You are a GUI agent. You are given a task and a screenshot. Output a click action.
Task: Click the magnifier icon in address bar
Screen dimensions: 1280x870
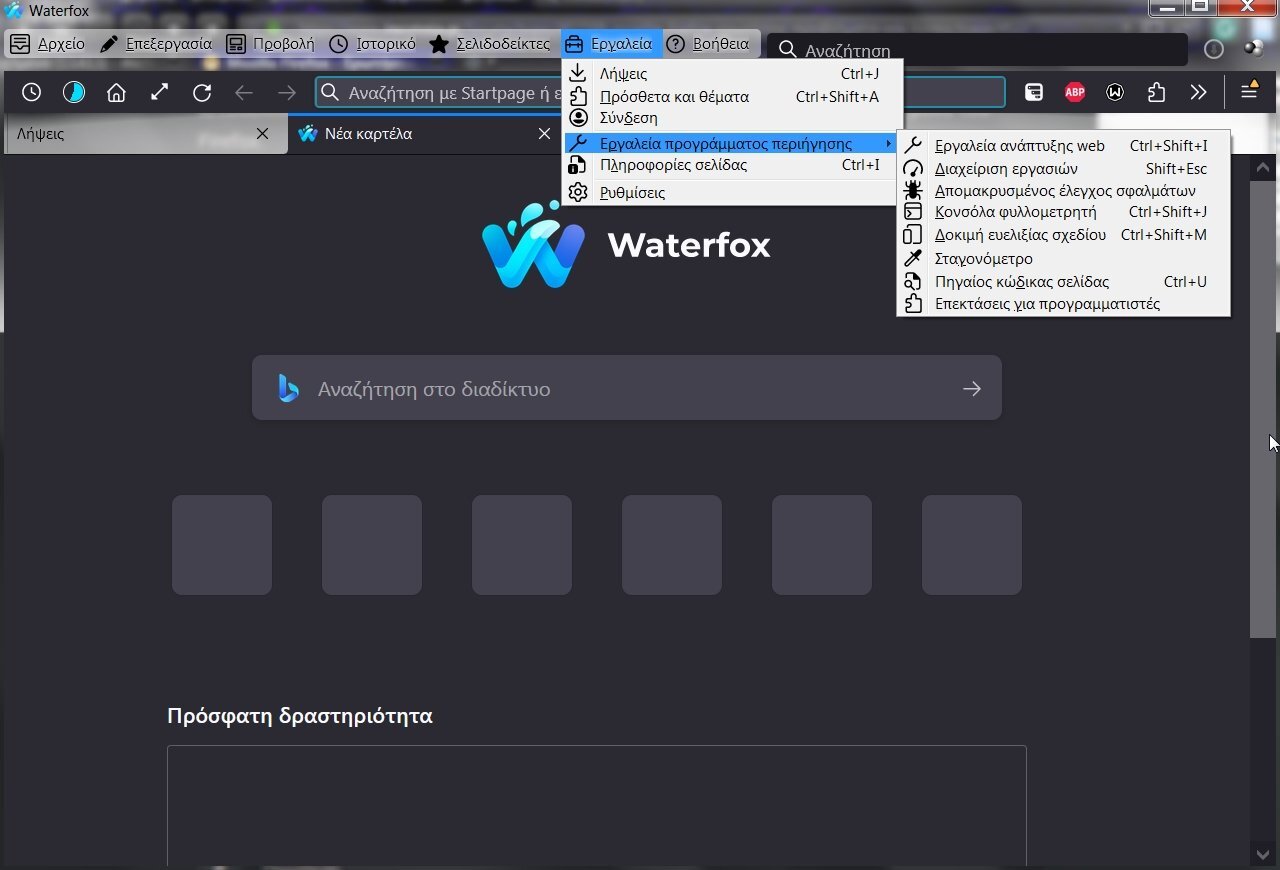330,93
